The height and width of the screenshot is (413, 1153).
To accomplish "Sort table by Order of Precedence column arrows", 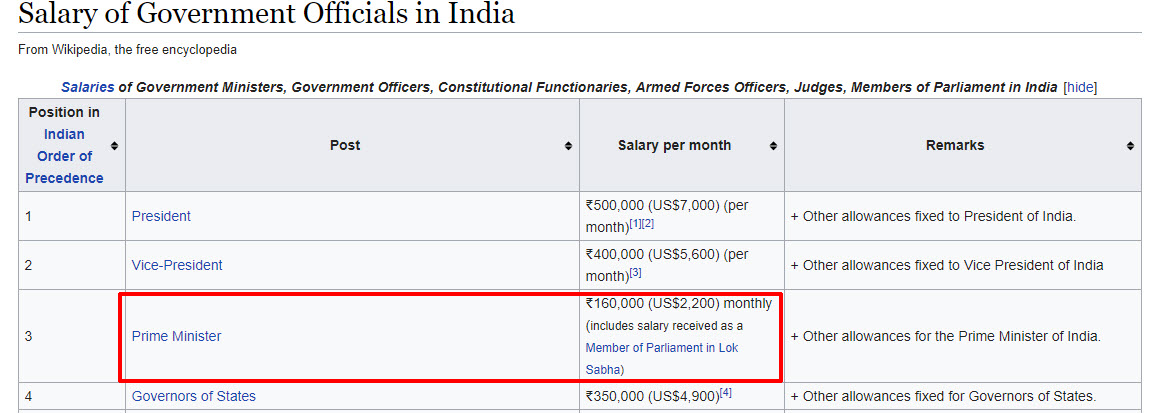I will [x=114, y=146].
